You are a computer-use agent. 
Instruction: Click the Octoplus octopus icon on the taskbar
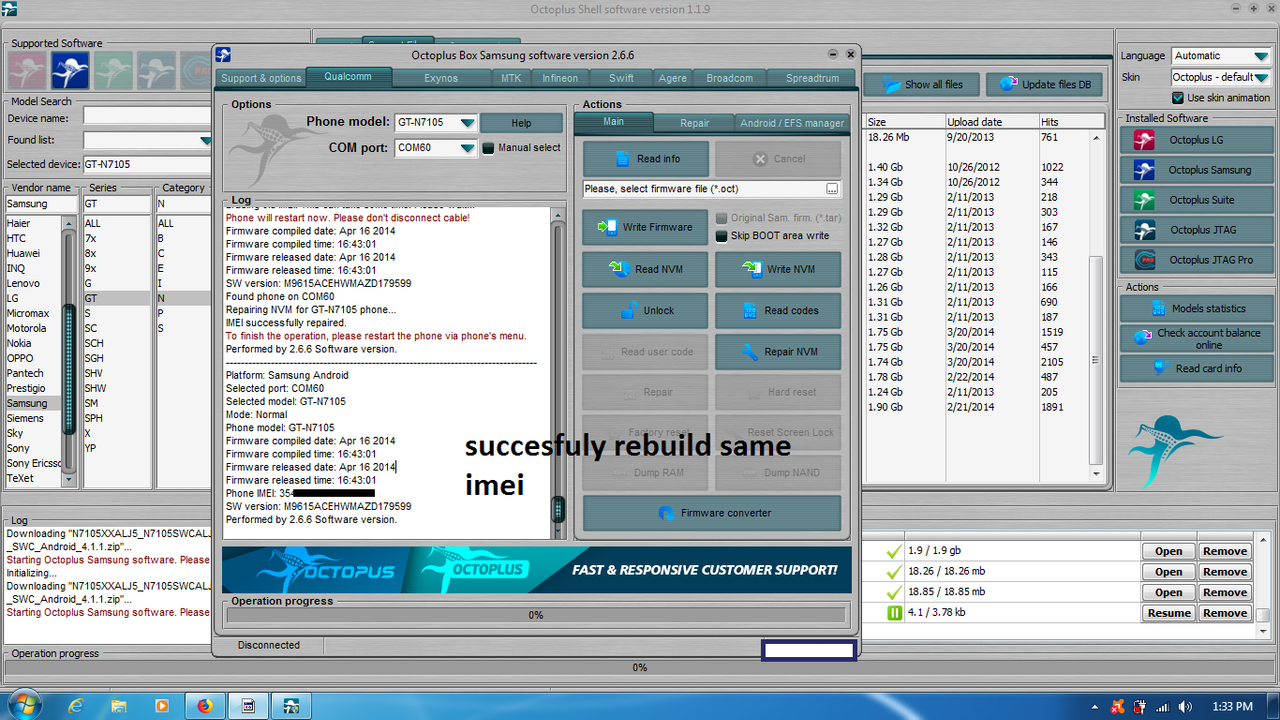point(292,706)
